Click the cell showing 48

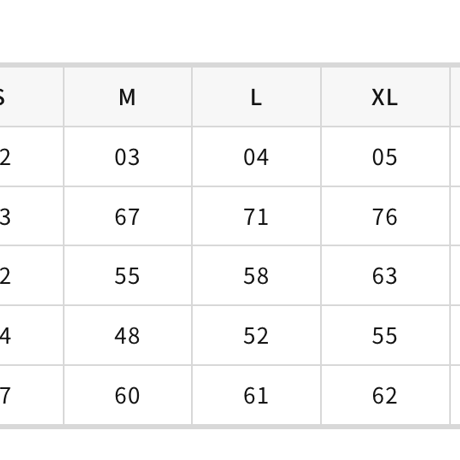coord(128,335)
